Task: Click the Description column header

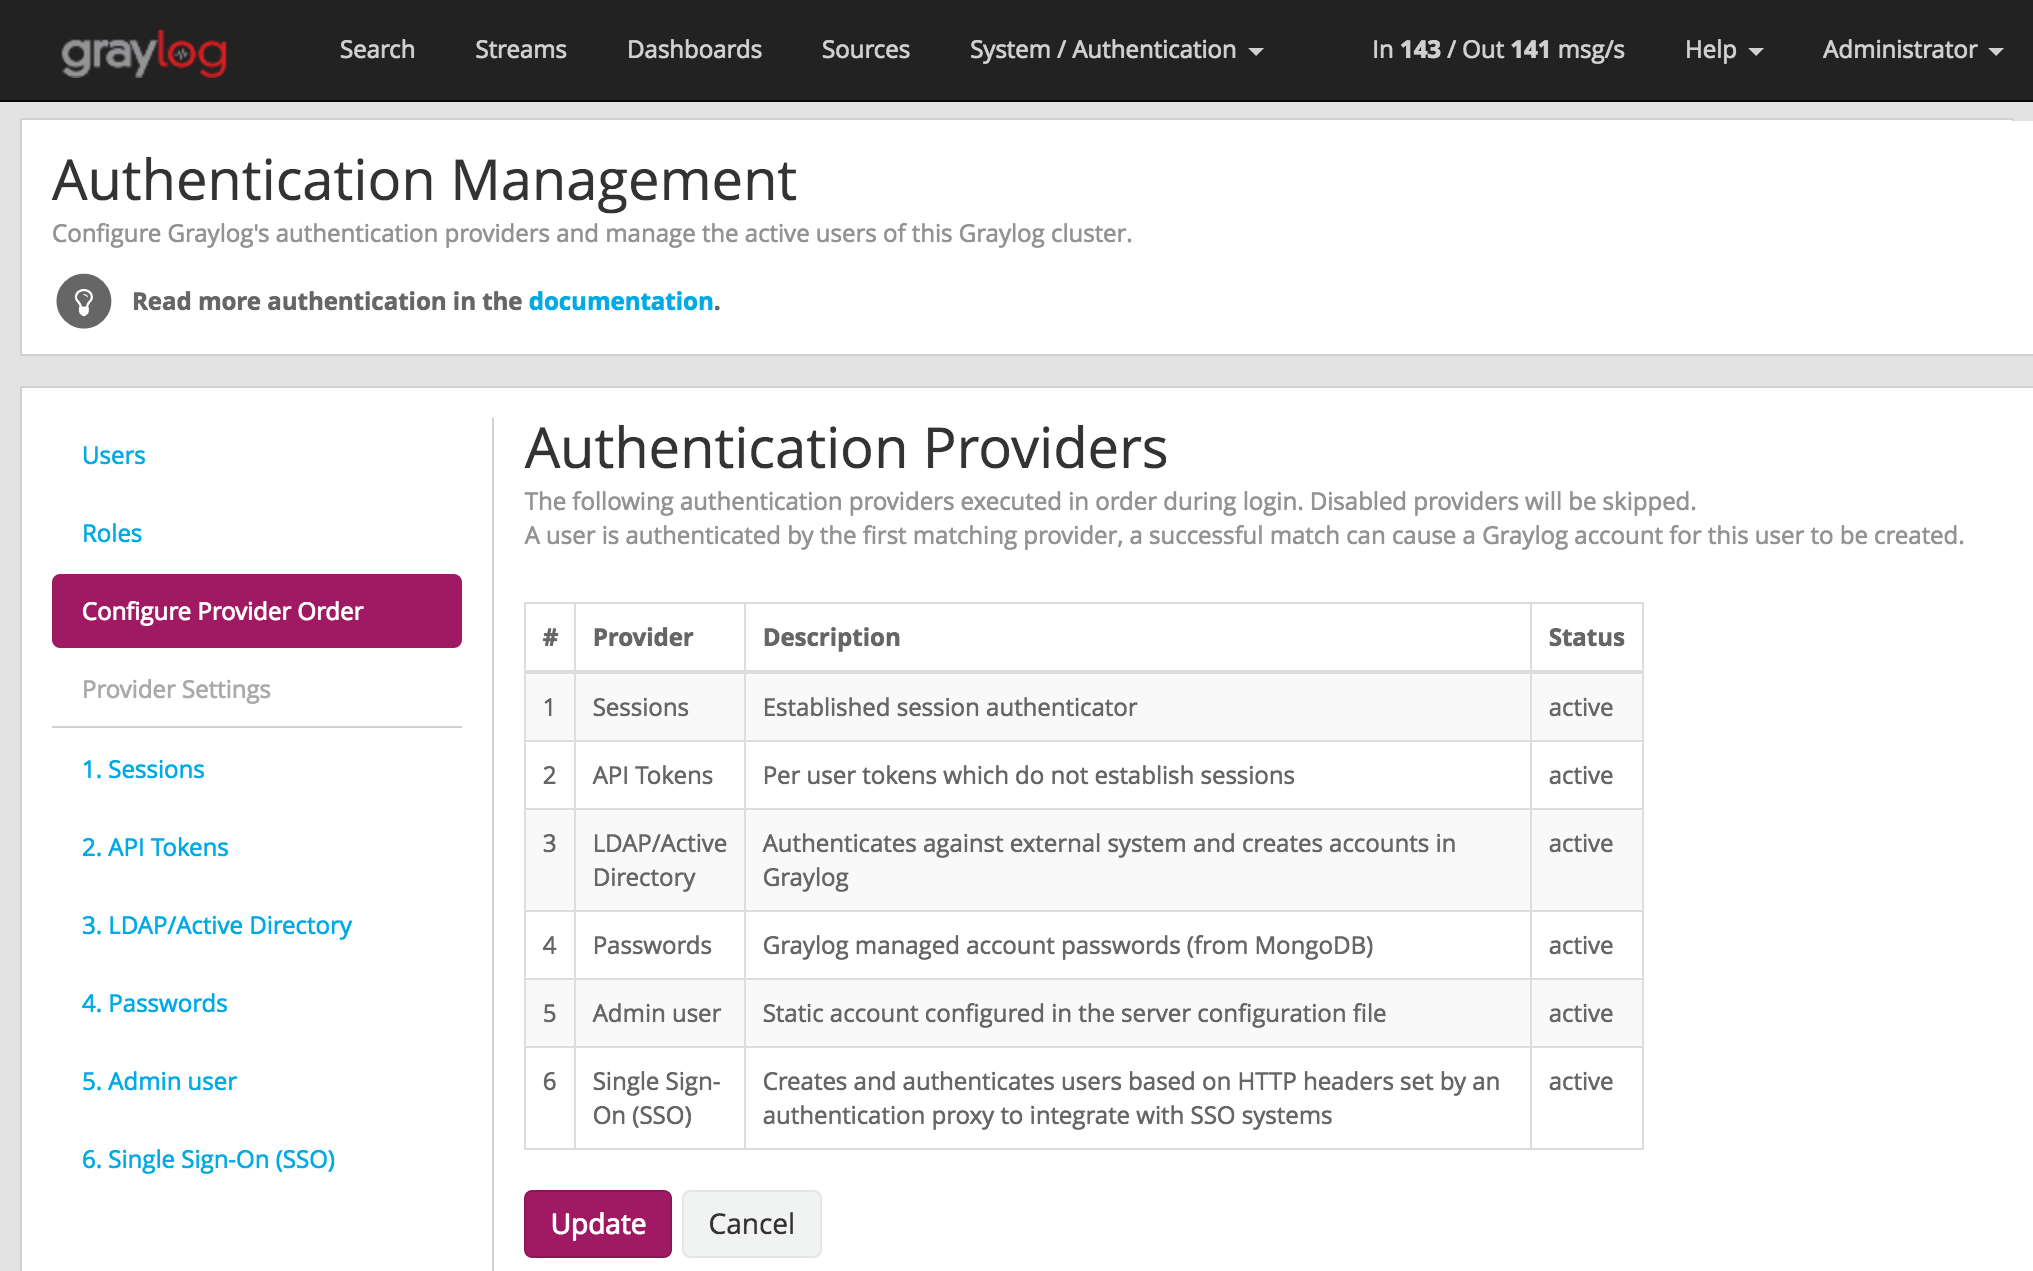Action: point(1137,637)
